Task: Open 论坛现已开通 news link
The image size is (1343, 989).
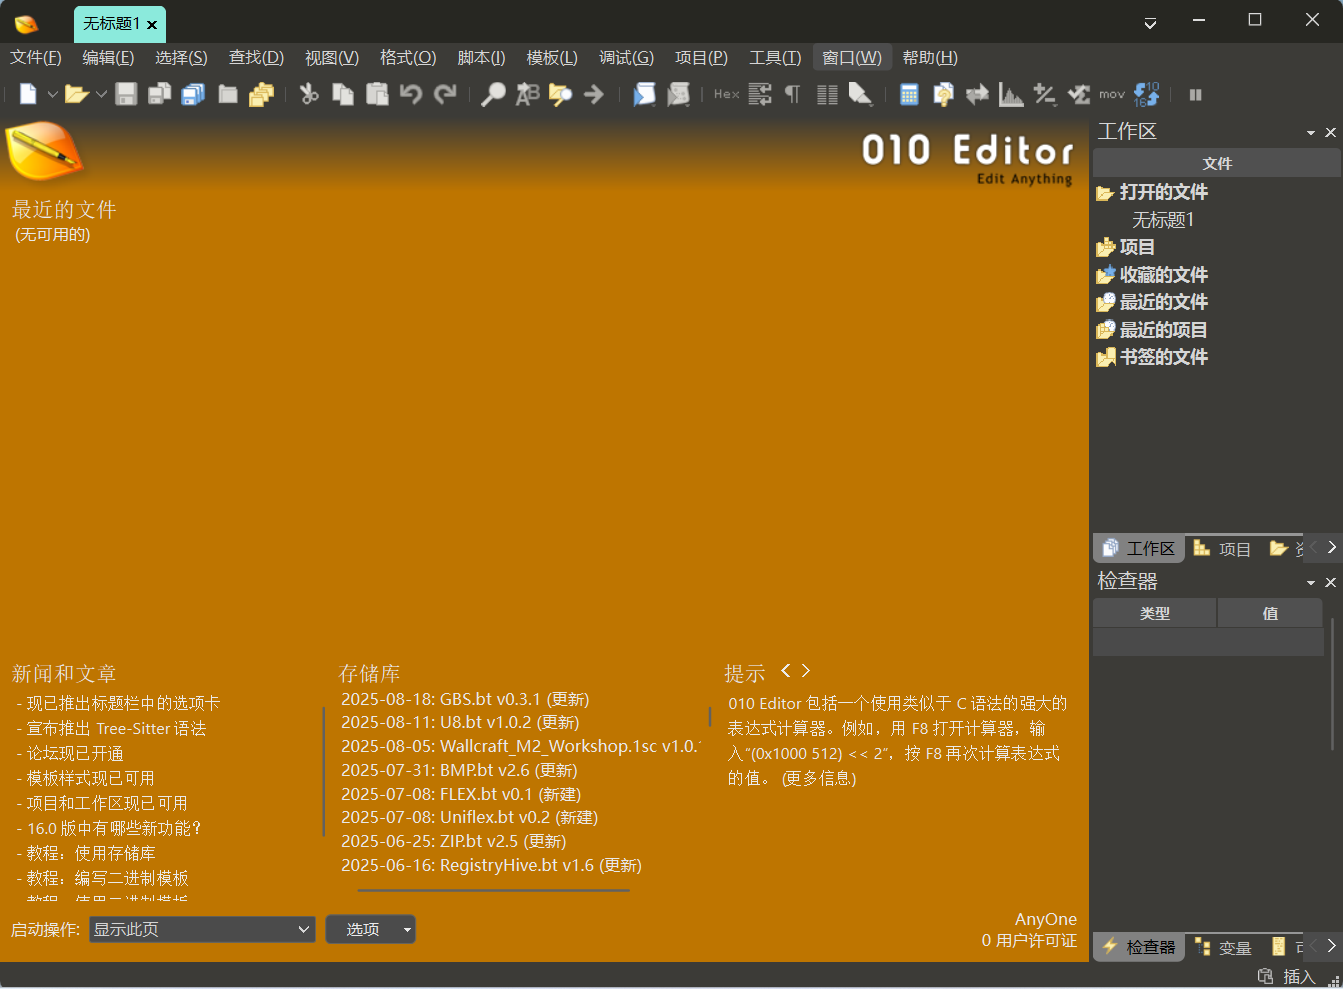Action: tap(75, 753)
